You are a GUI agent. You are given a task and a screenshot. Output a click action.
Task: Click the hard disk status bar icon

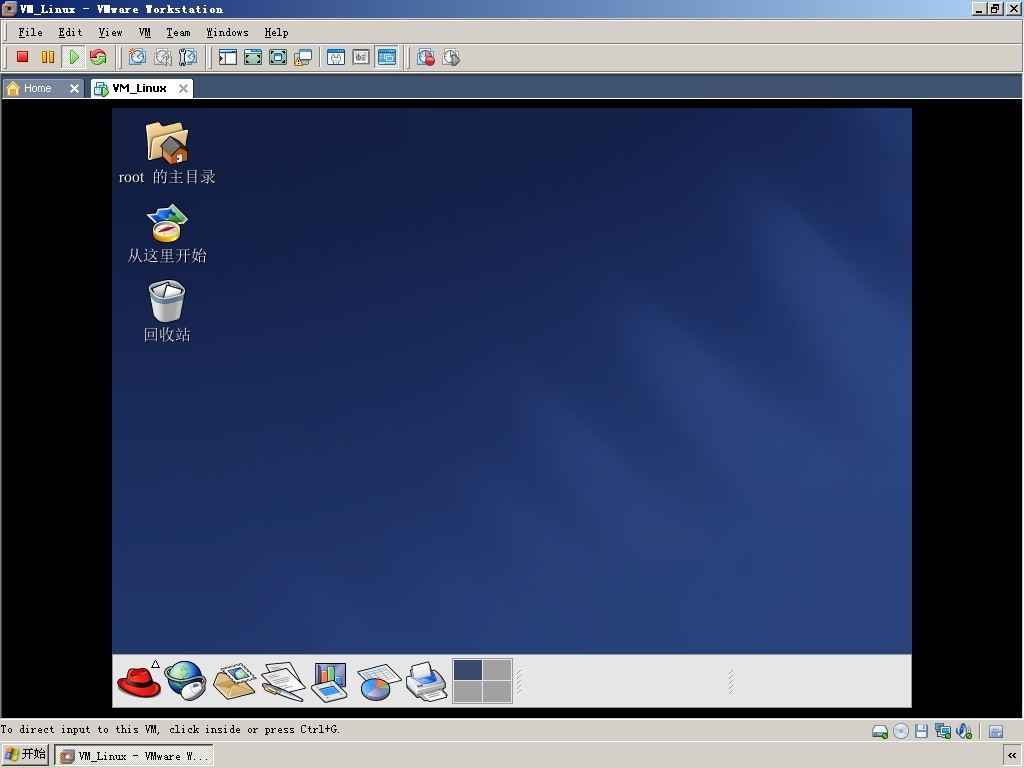(880, 731)
